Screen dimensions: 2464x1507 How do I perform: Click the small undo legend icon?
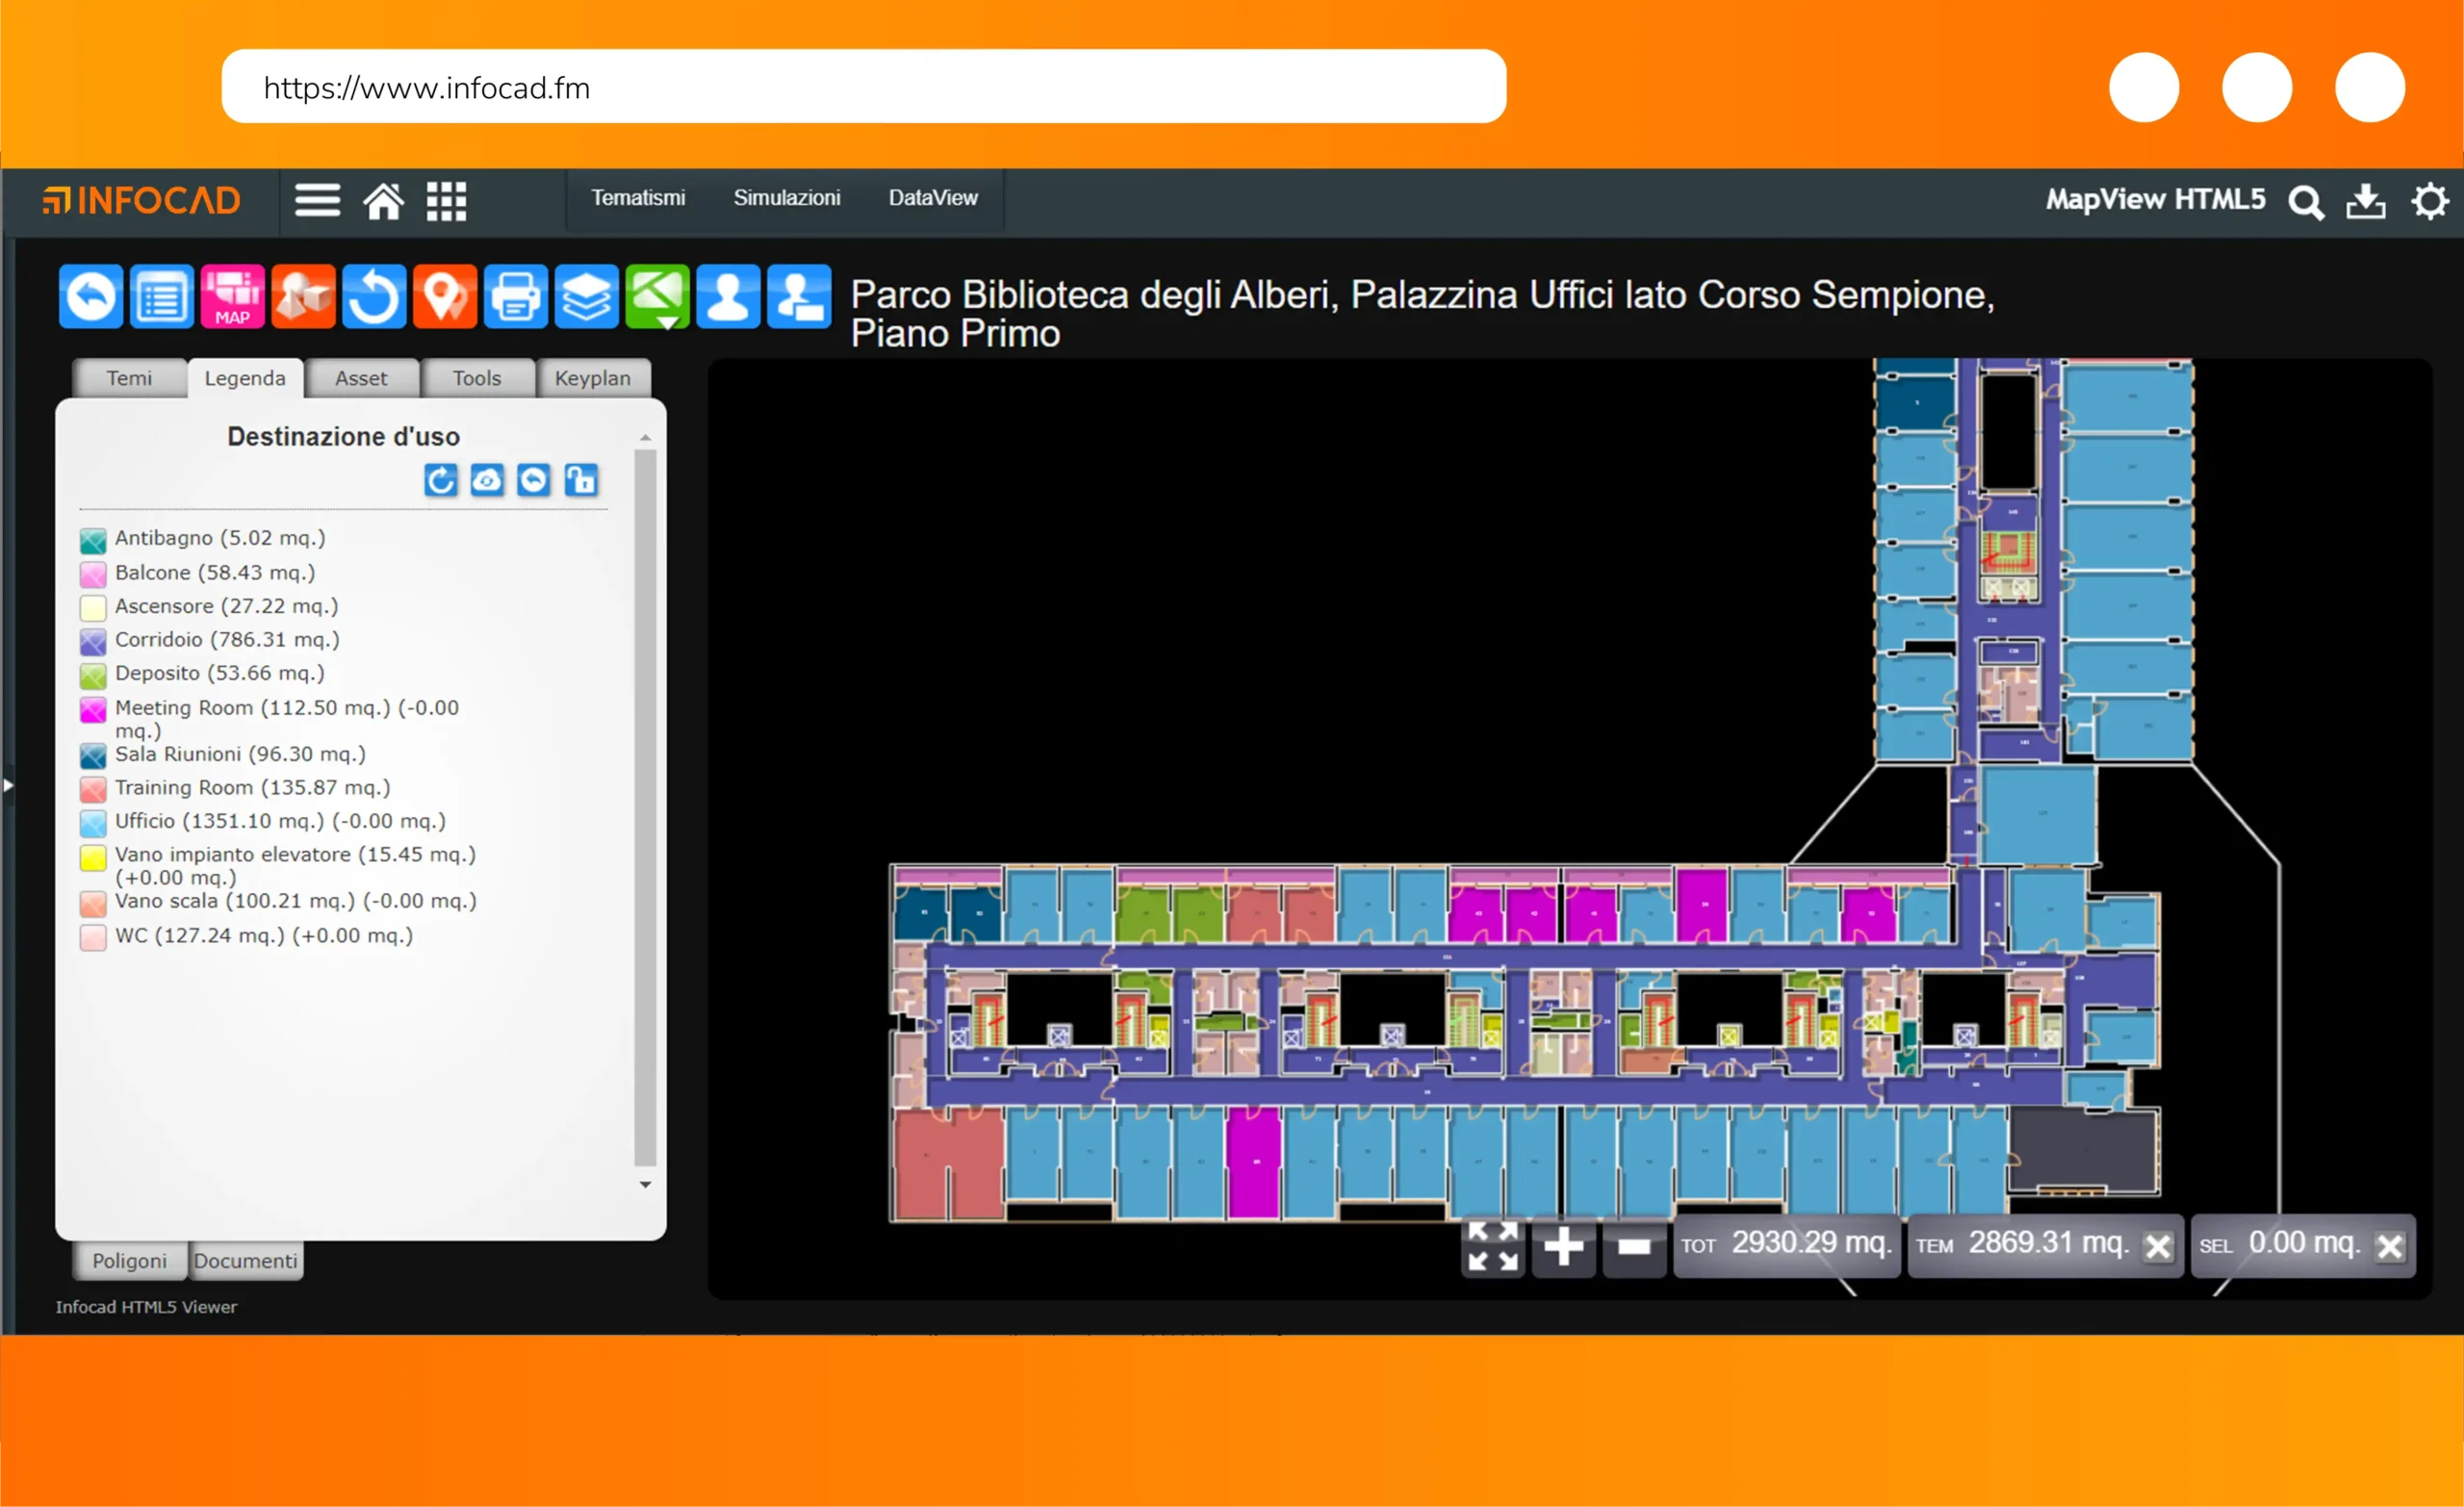coord(534,481)
